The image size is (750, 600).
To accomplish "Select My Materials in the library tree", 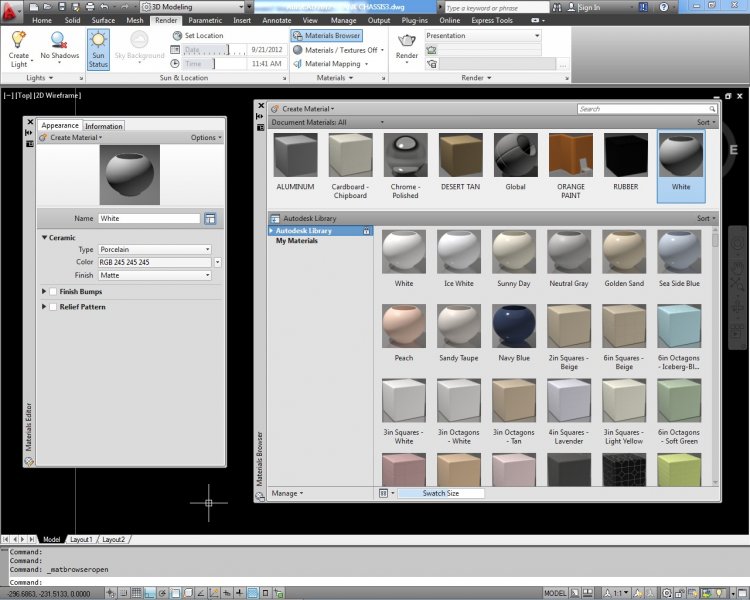I will click(297, 241).
